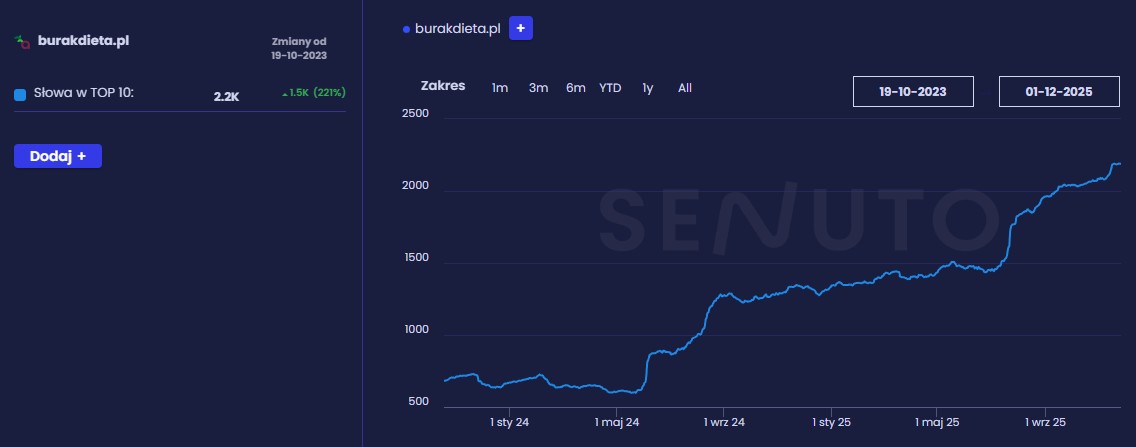Click the Słowa w TOP 10 label
This screenshot has height=447, width=1136.
pos(84,94)
